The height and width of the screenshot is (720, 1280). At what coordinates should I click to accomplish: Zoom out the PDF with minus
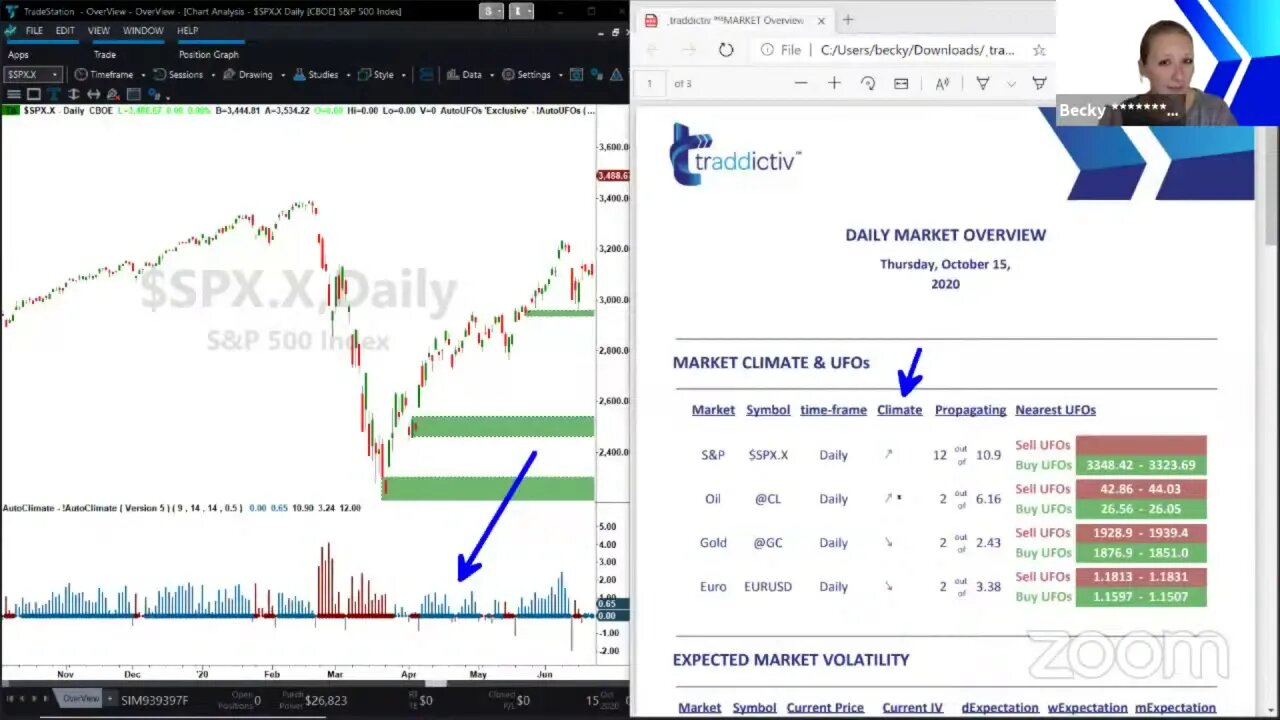tap(801, 83)
